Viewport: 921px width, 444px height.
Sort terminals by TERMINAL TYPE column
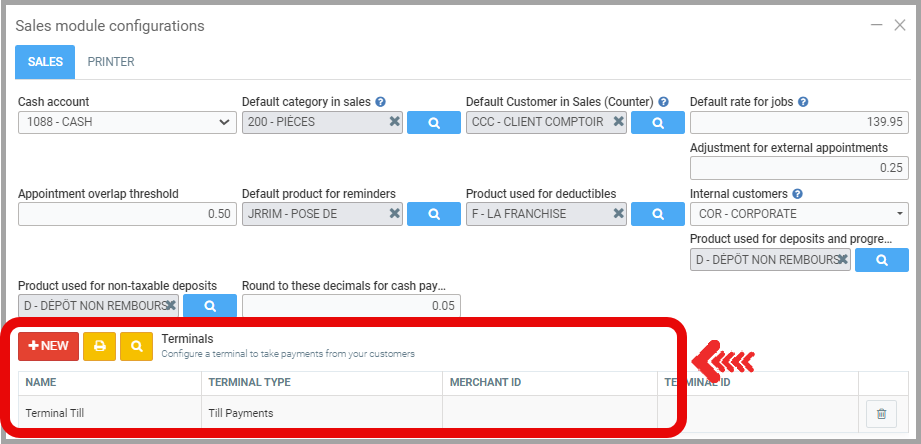point(249,382)
